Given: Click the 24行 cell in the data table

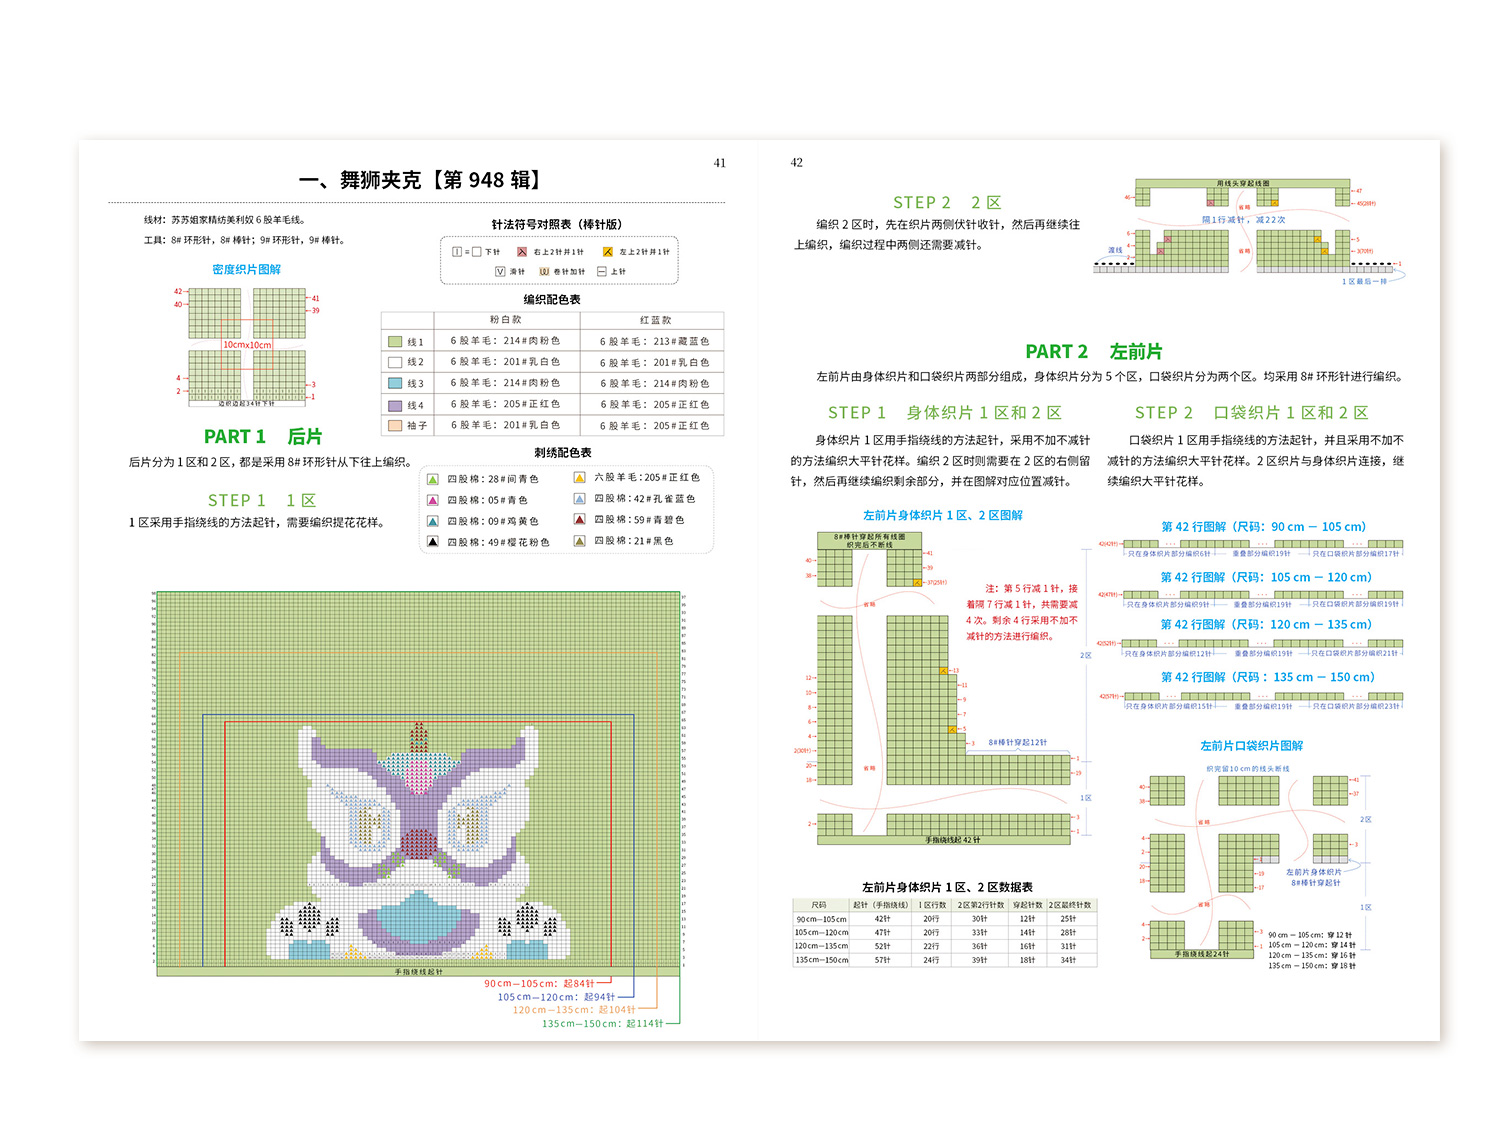Looking at the screenshot, I should [x=931, y=960].
